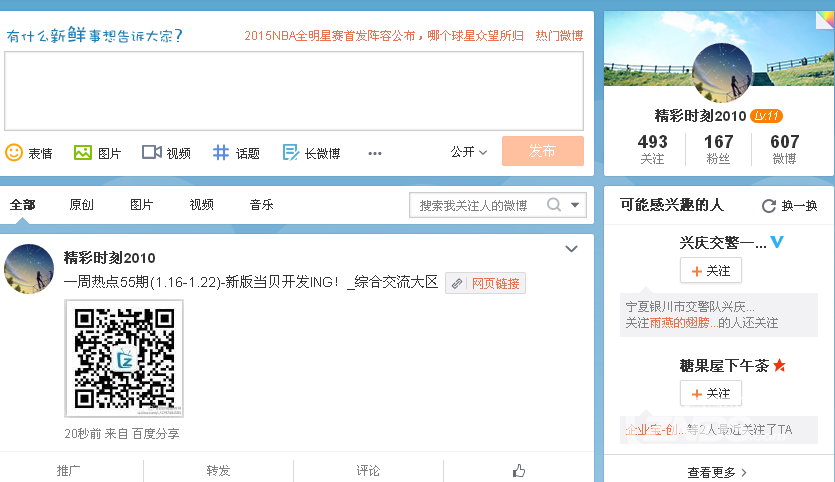The width and height of the screenshot is (835, 482).
Task: Click 评论 to comment on post
Action: coord(368,470)
